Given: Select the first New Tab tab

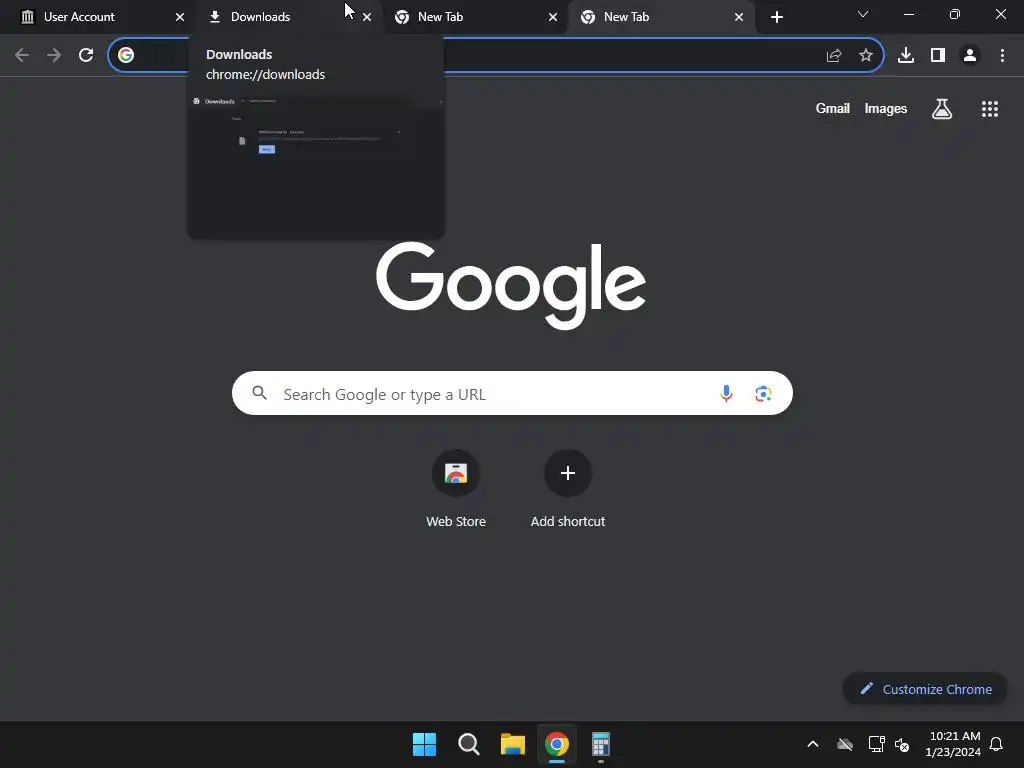Looking at the screenshot, I should (x=474, y=17).
